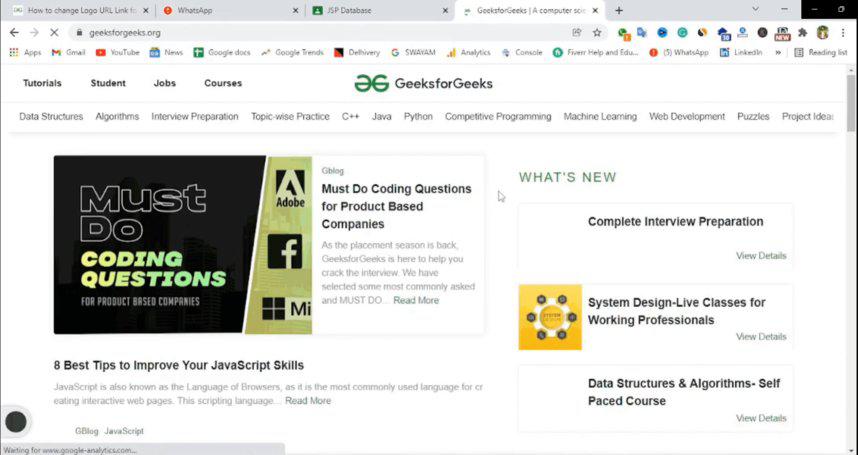Image resolution: width=858 pixels, height=455 pixels.
Task: Open the Fiverr Help and Edu bookmark
Action: click(596, 52)
